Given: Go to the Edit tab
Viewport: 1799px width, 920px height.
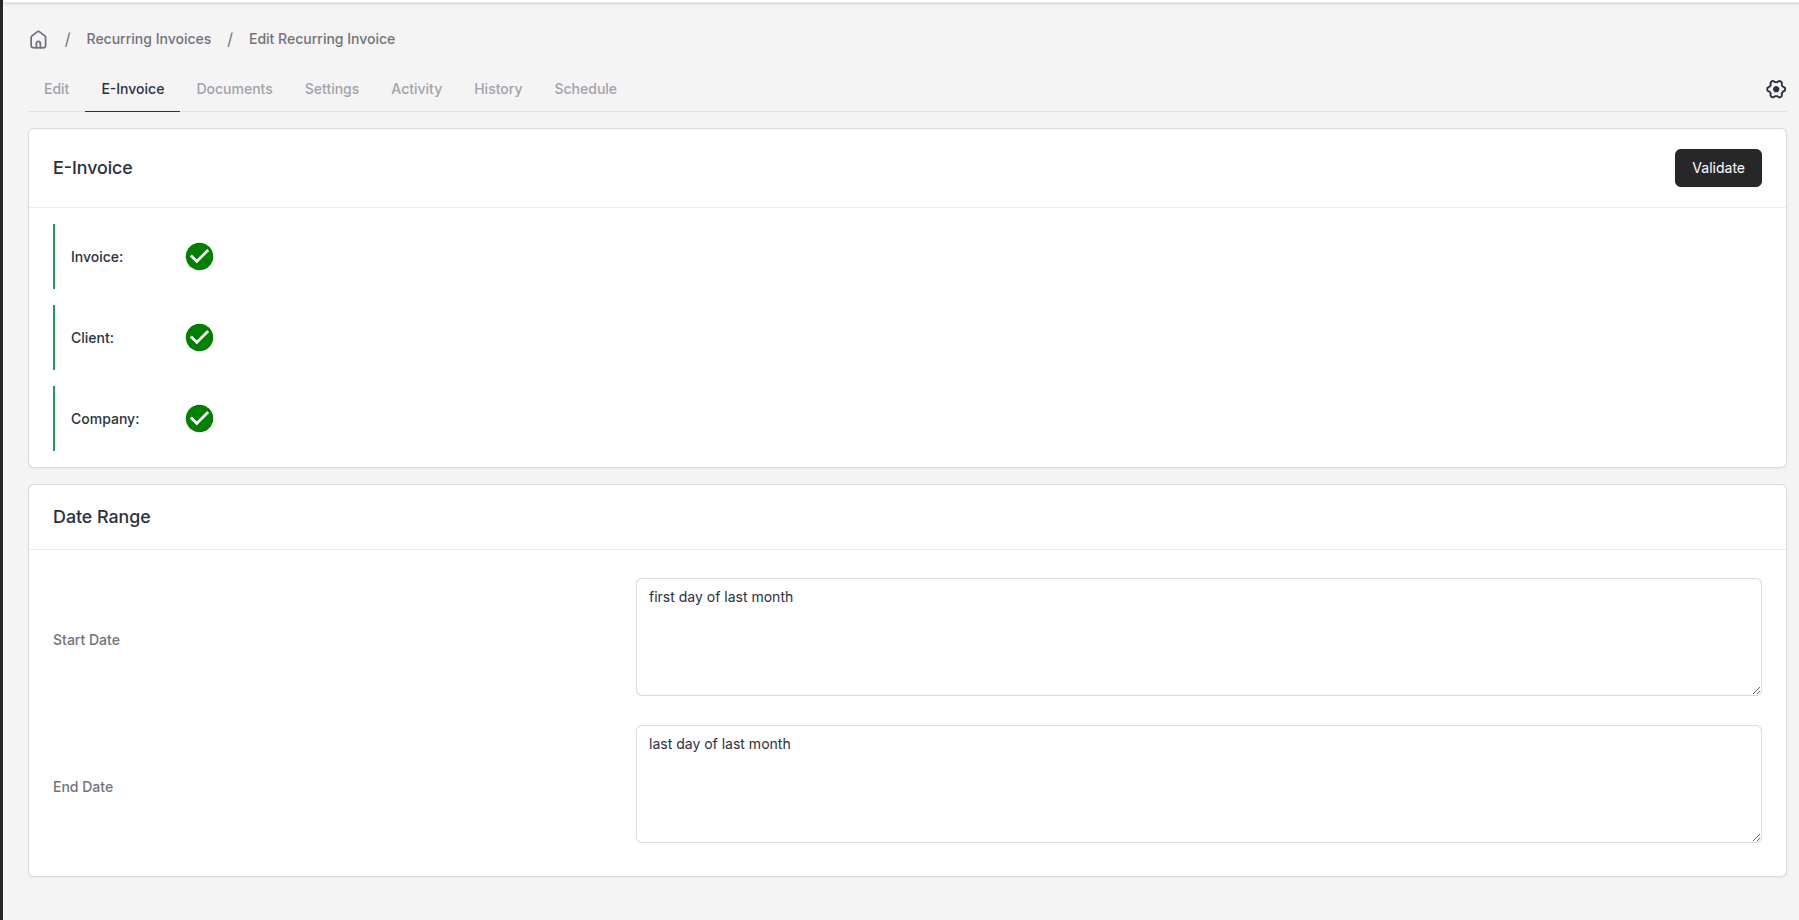Looking at the screenshot, I should click(x=56, y=88).
